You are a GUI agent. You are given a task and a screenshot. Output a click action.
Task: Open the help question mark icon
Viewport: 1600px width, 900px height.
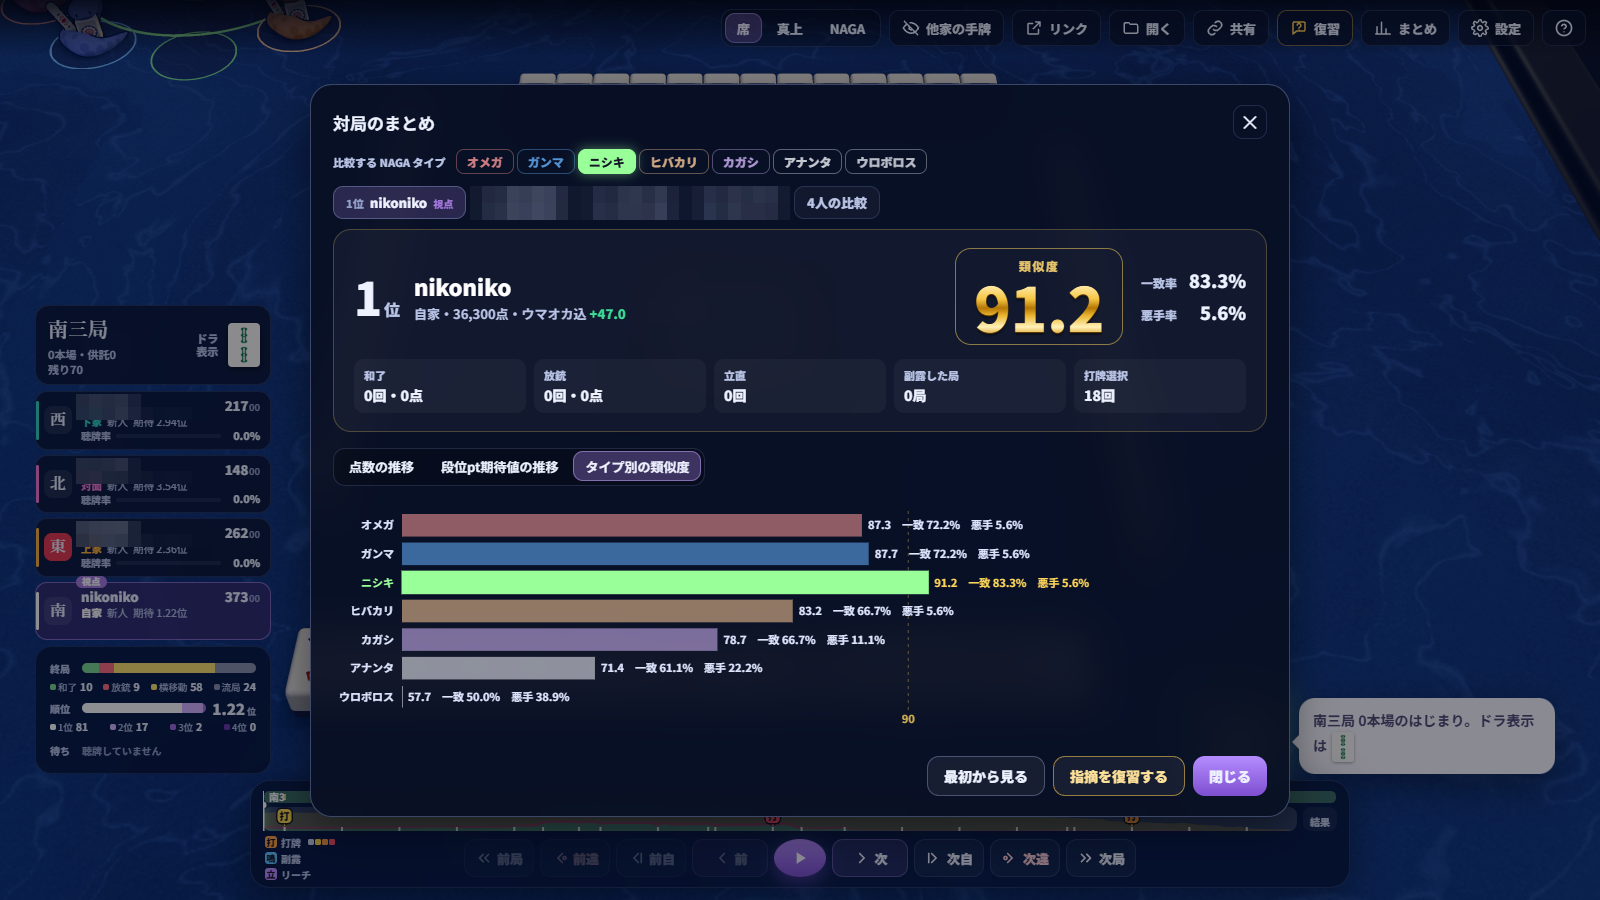[x=1564, y=28]
